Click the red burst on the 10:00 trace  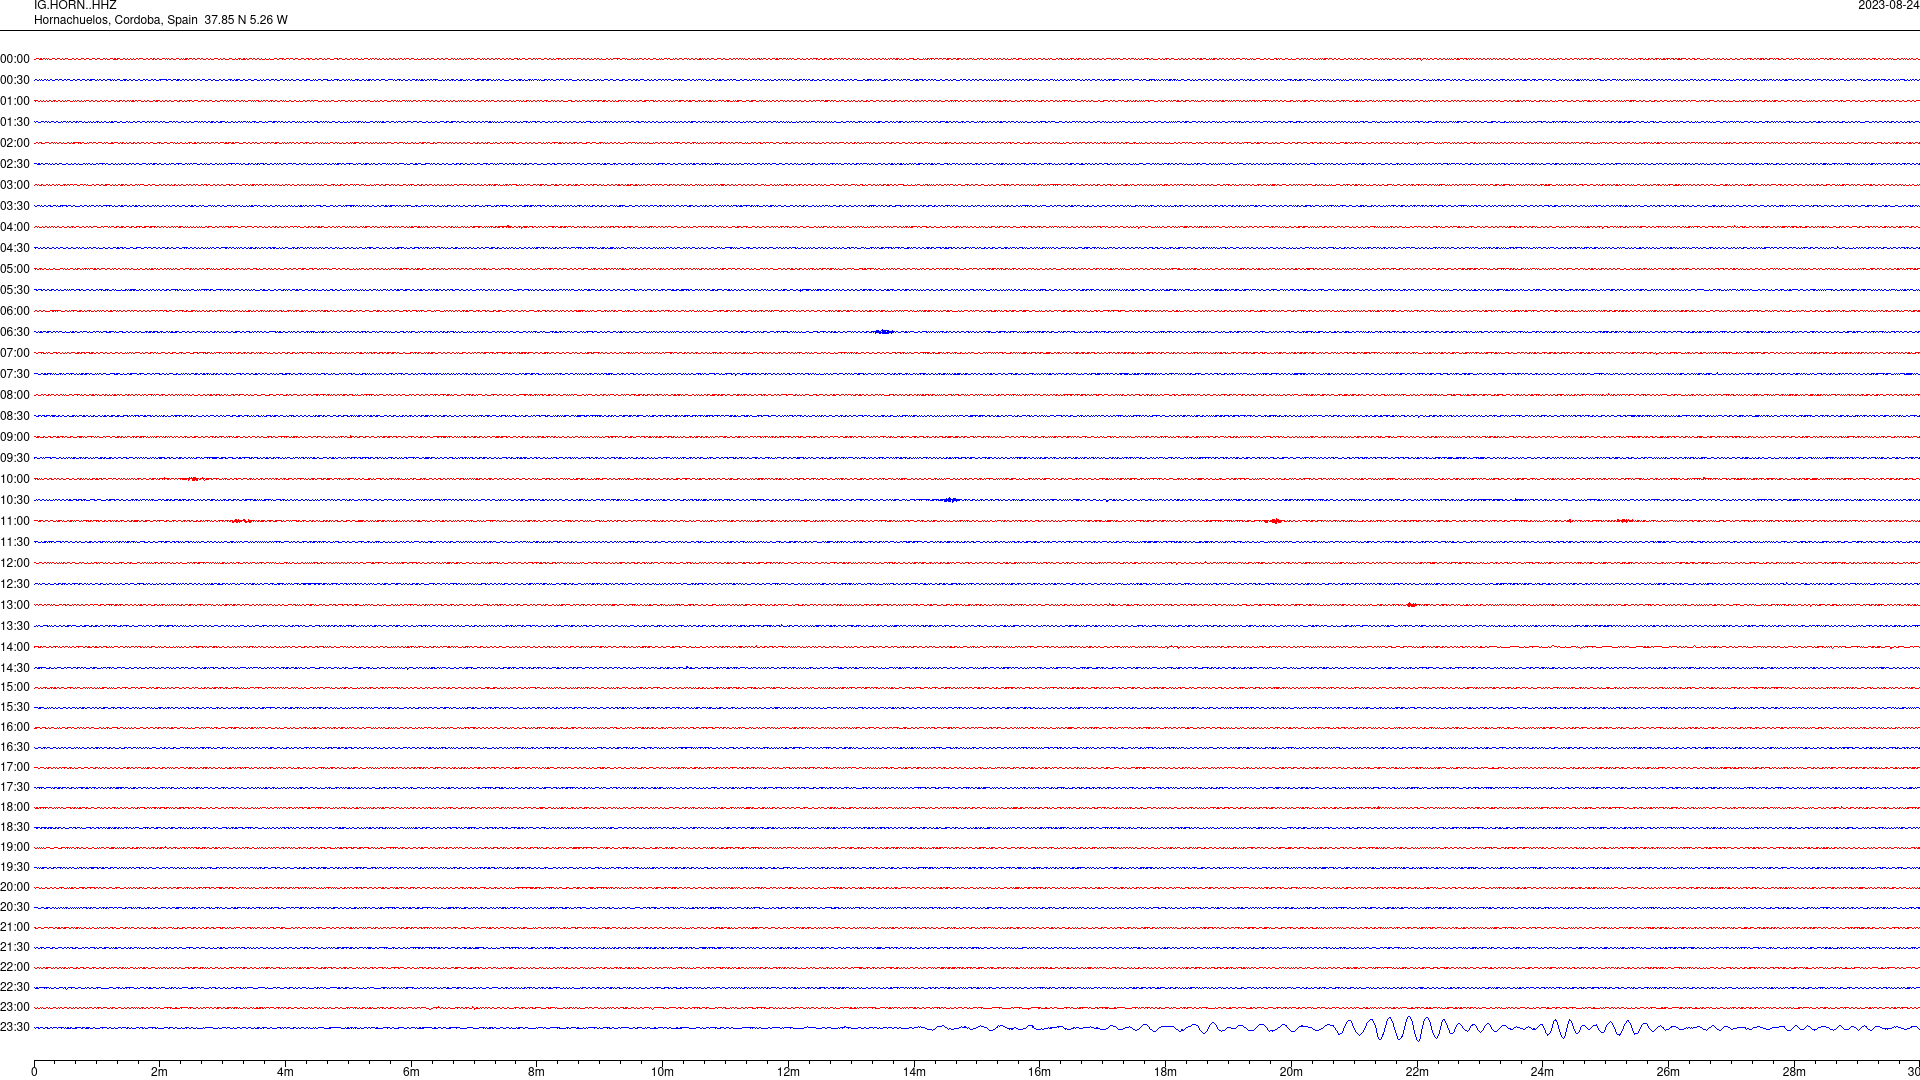point(195,479)
